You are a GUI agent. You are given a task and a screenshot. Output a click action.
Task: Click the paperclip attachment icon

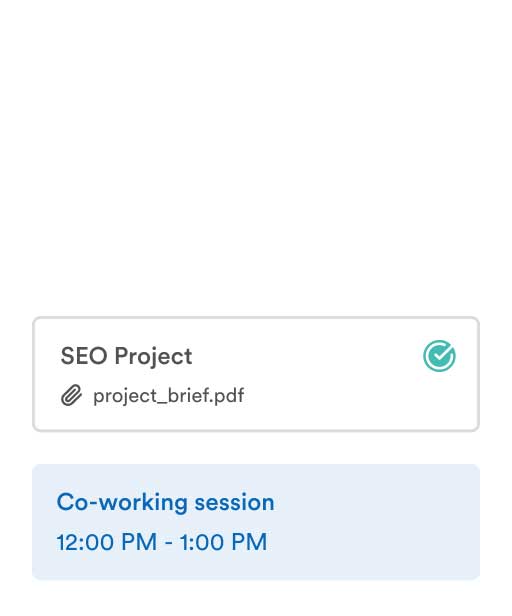pos(71,395)
